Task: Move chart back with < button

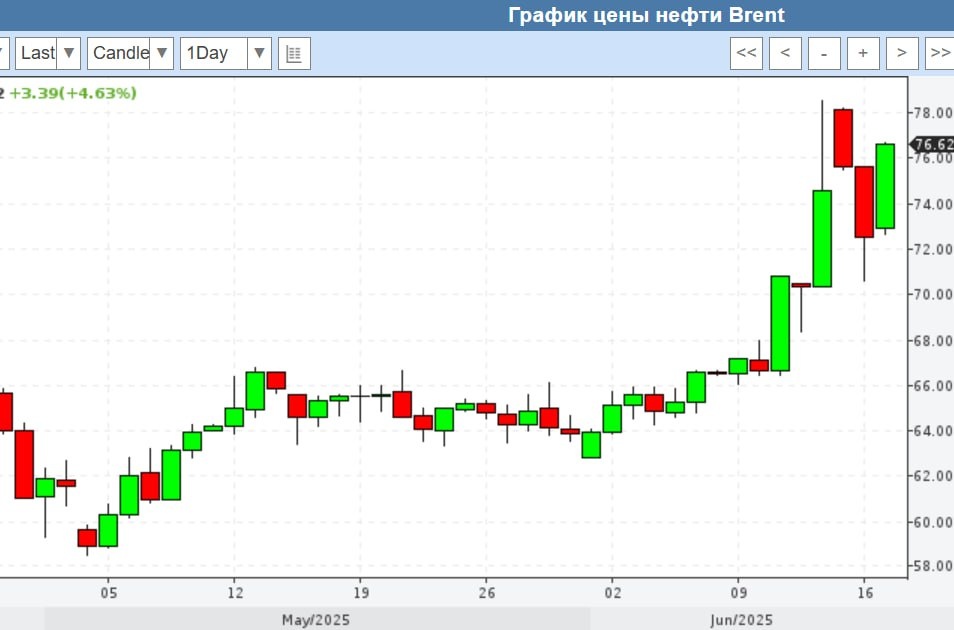Action: click(x=785, y=53)
